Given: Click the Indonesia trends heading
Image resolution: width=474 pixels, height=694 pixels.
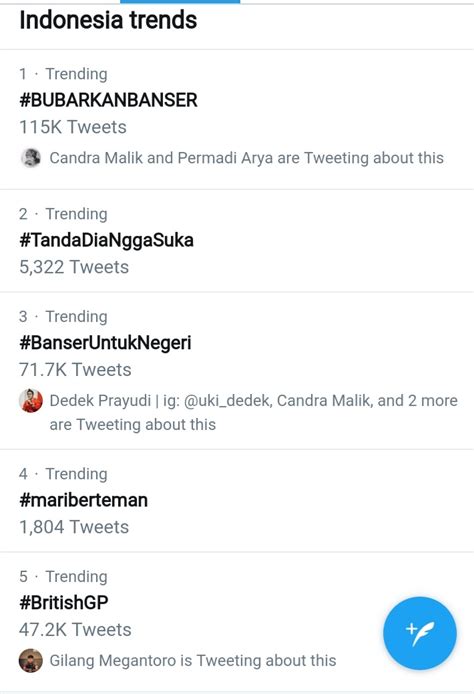Looking at the screenshot, I should 108,20.
